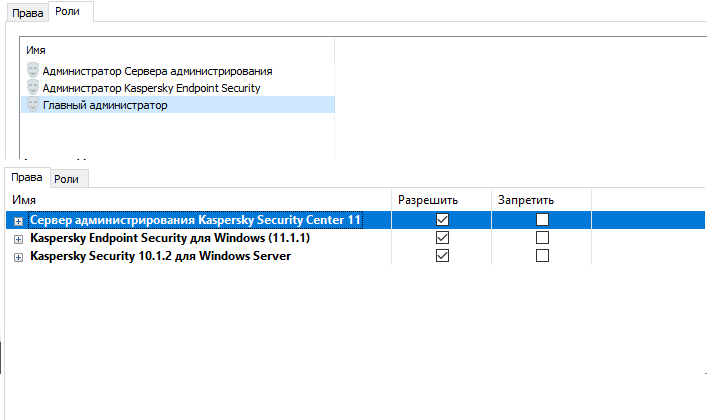Tick Запретить for Kaspersky Security 10.1.2
Screen dimensions: 707x420
pos(542,256)
